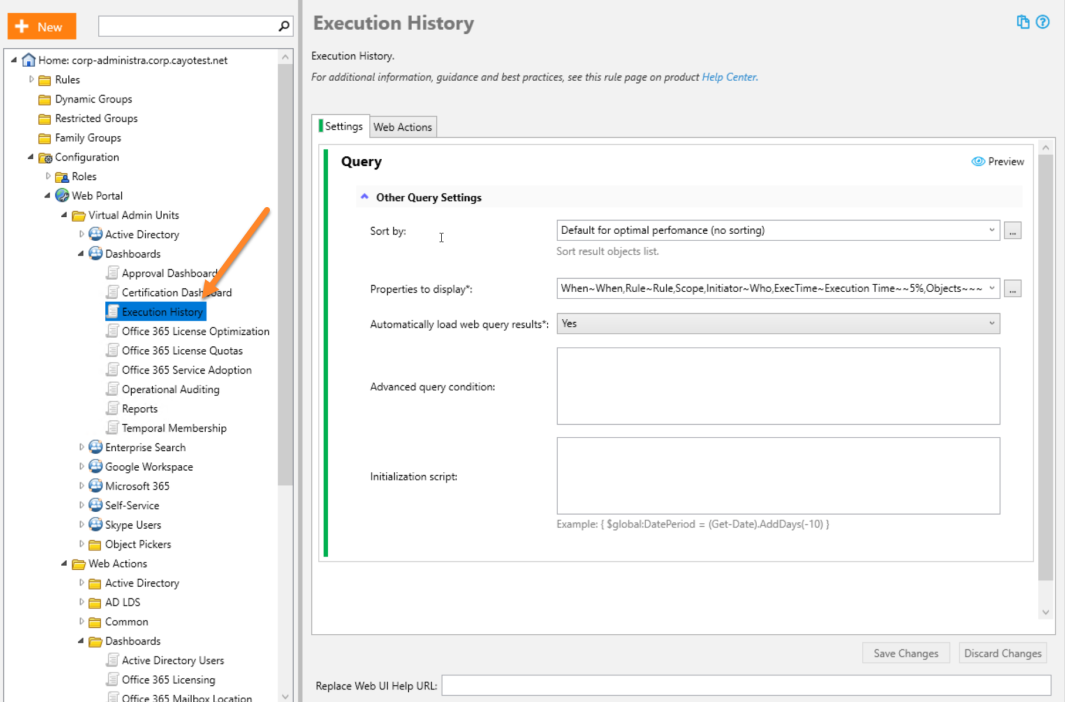Viewport: 1065px width, 702px height.
Task: Open the Help Center link
Action: (x=729, y=77)
